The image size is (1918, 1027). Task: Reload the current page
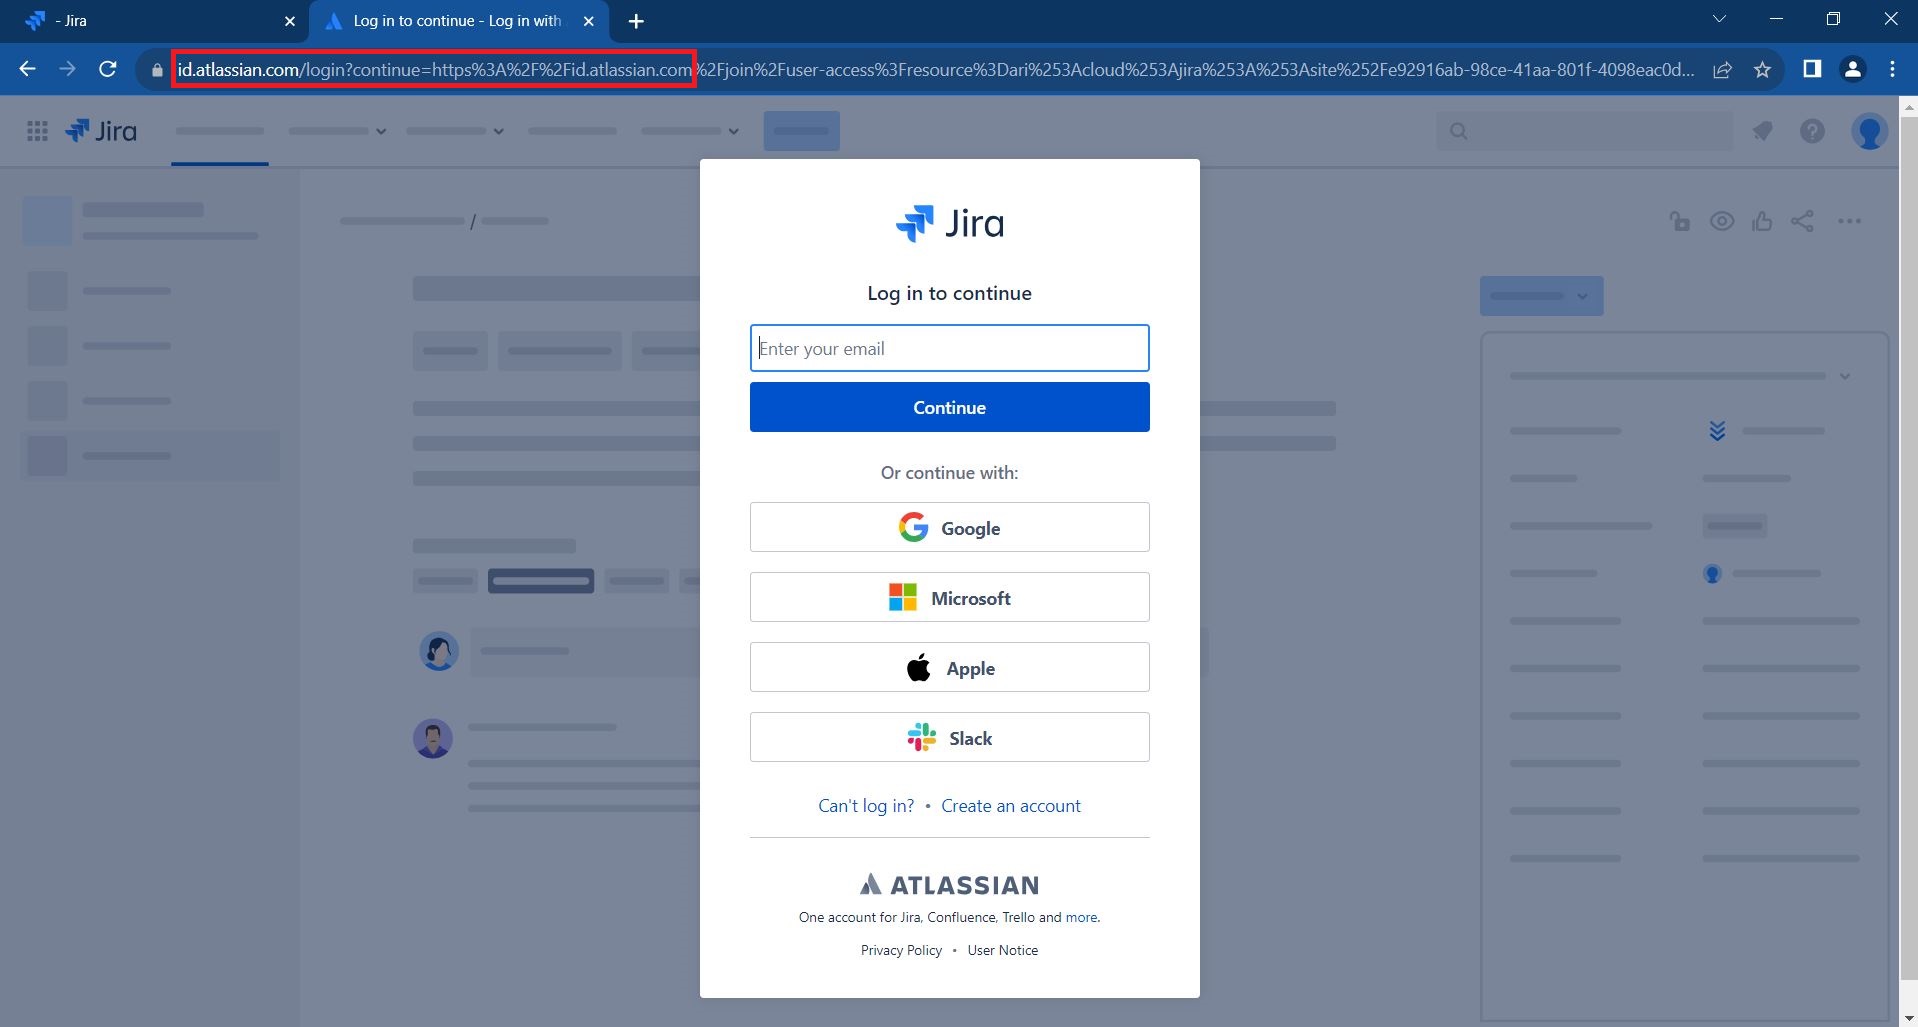pyautogui.click(x=108, y=69)
